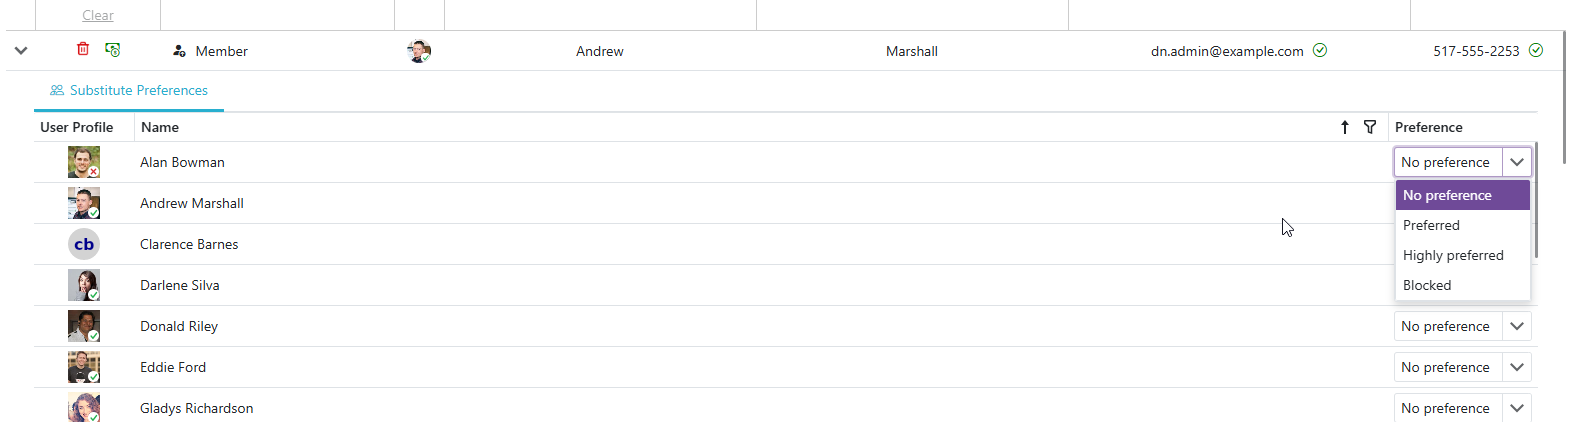Click the verified checkmark next to phone number
The image size is (1573, 422).
click(1536, 50)
